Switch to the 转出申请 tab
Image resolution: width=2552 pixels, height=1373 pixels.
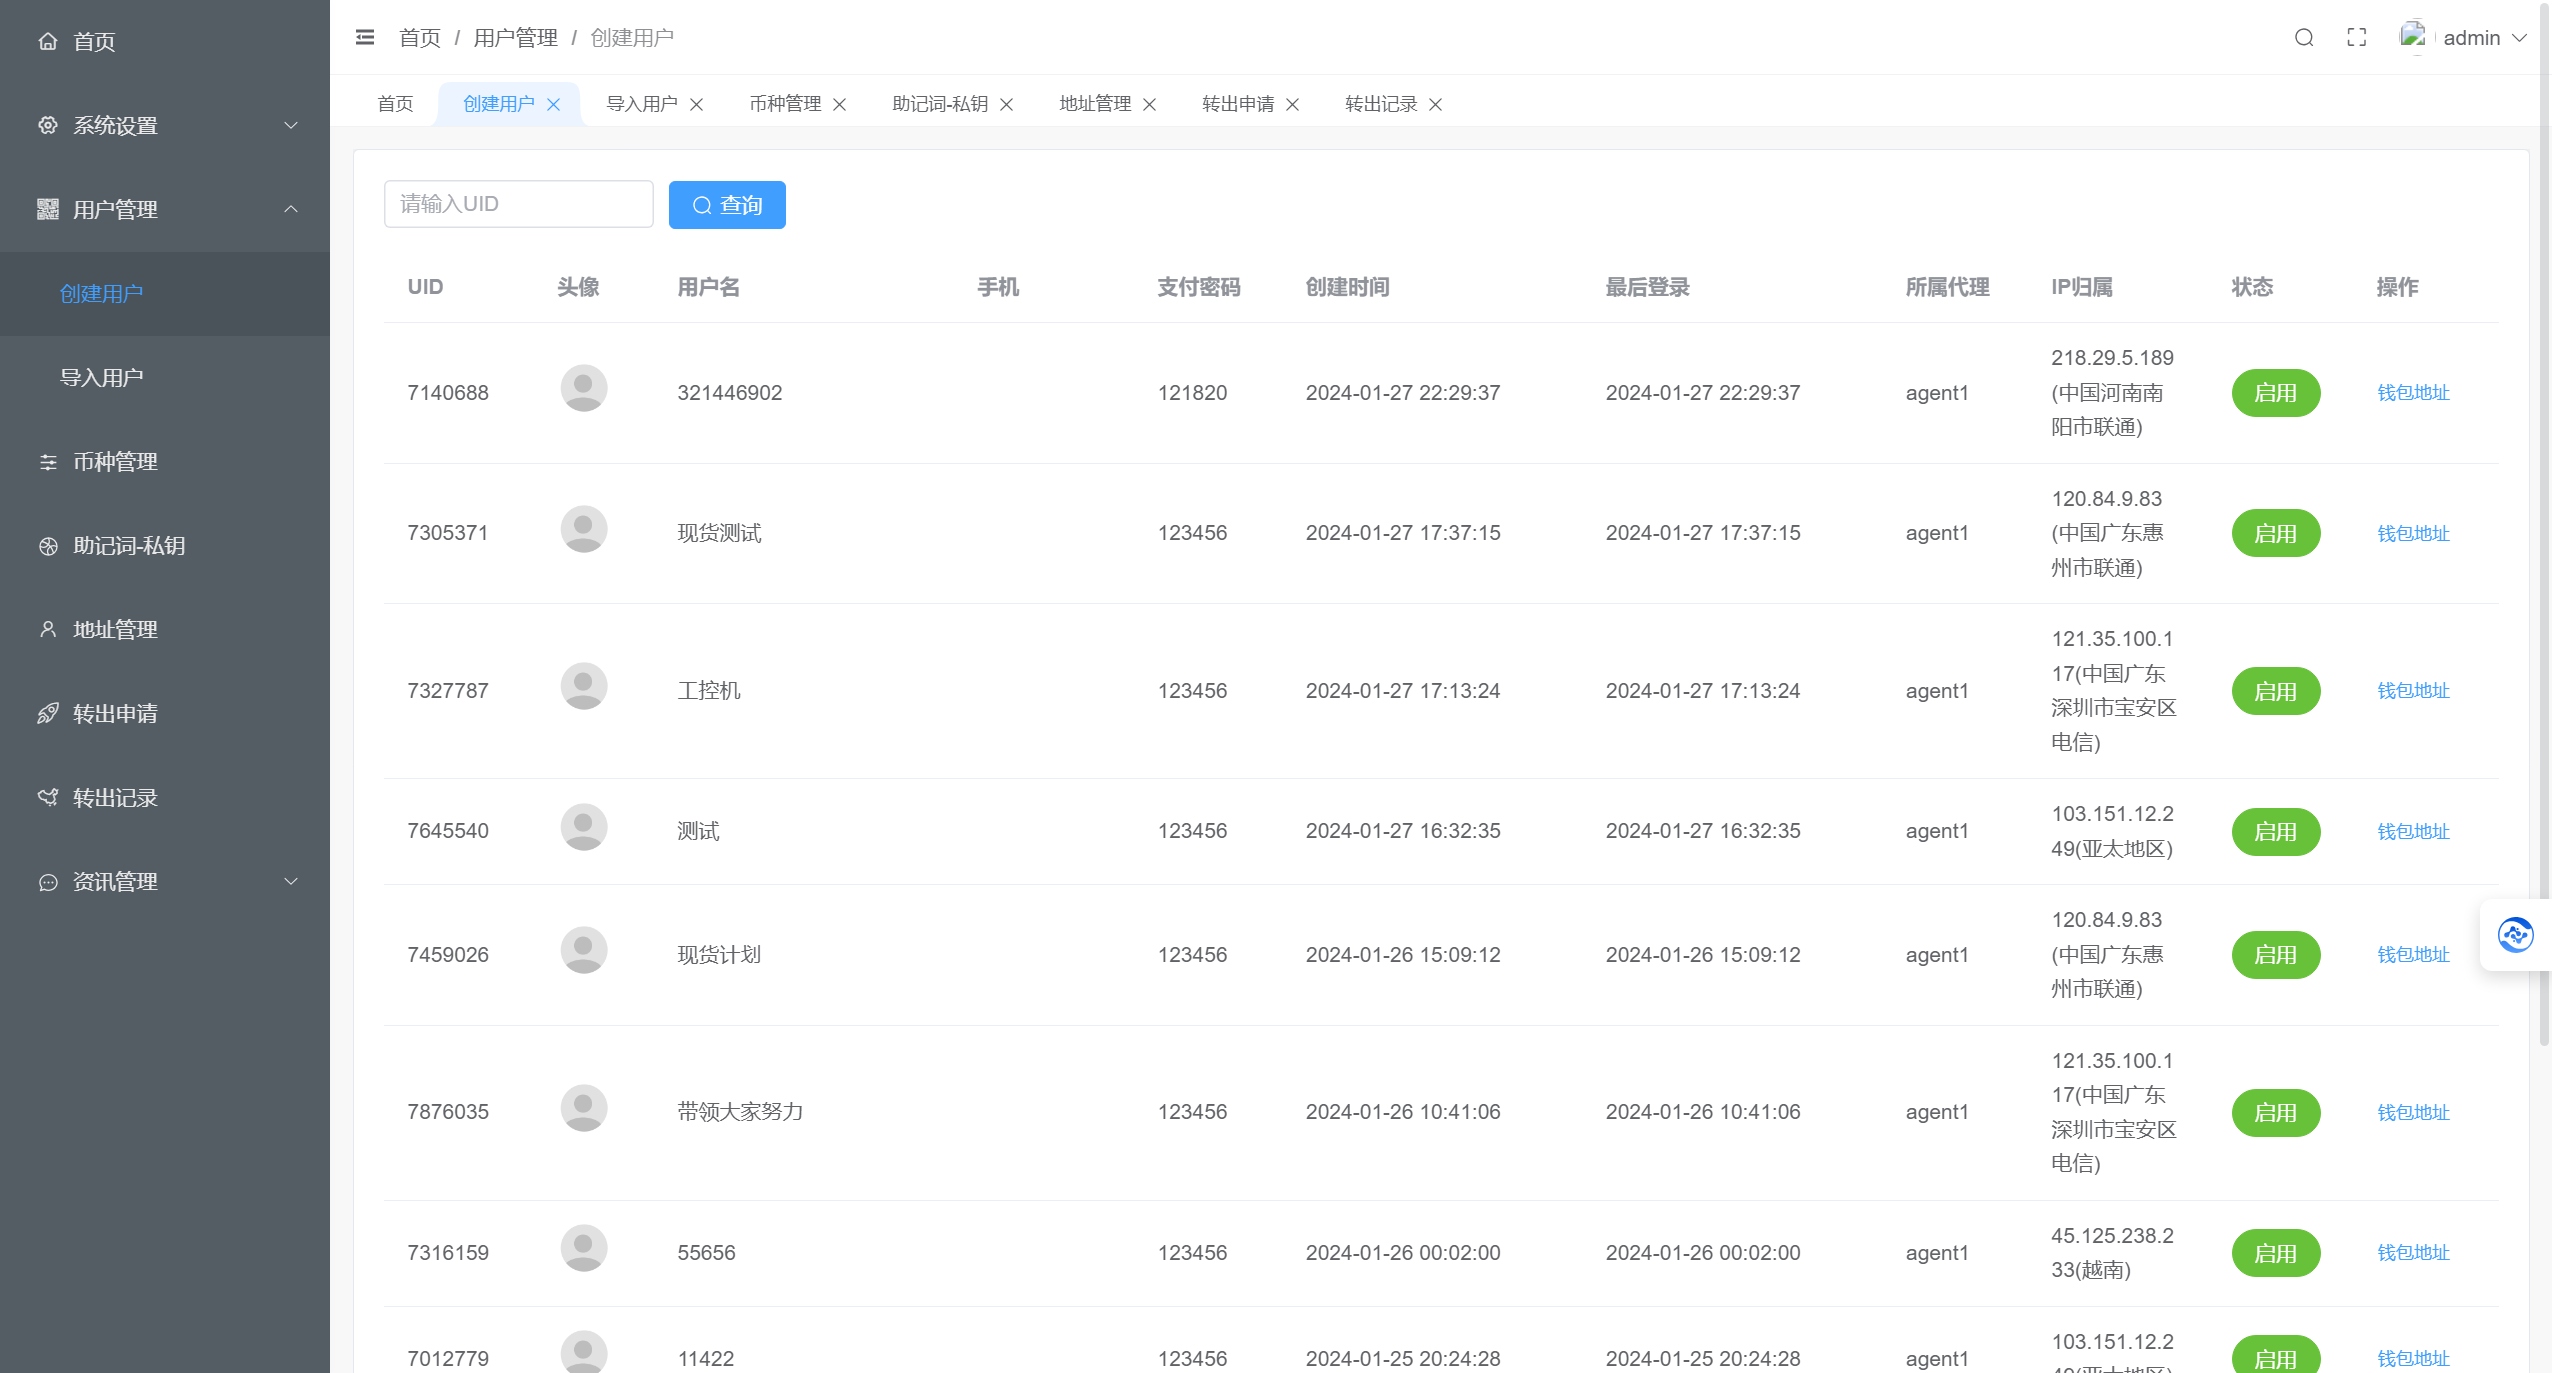click(x=1238, y=103)
